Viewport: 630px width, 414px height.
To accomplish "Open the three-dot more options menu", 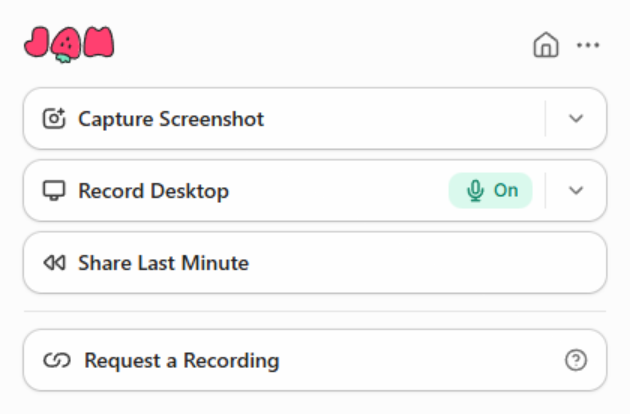I will pos(588,45).
